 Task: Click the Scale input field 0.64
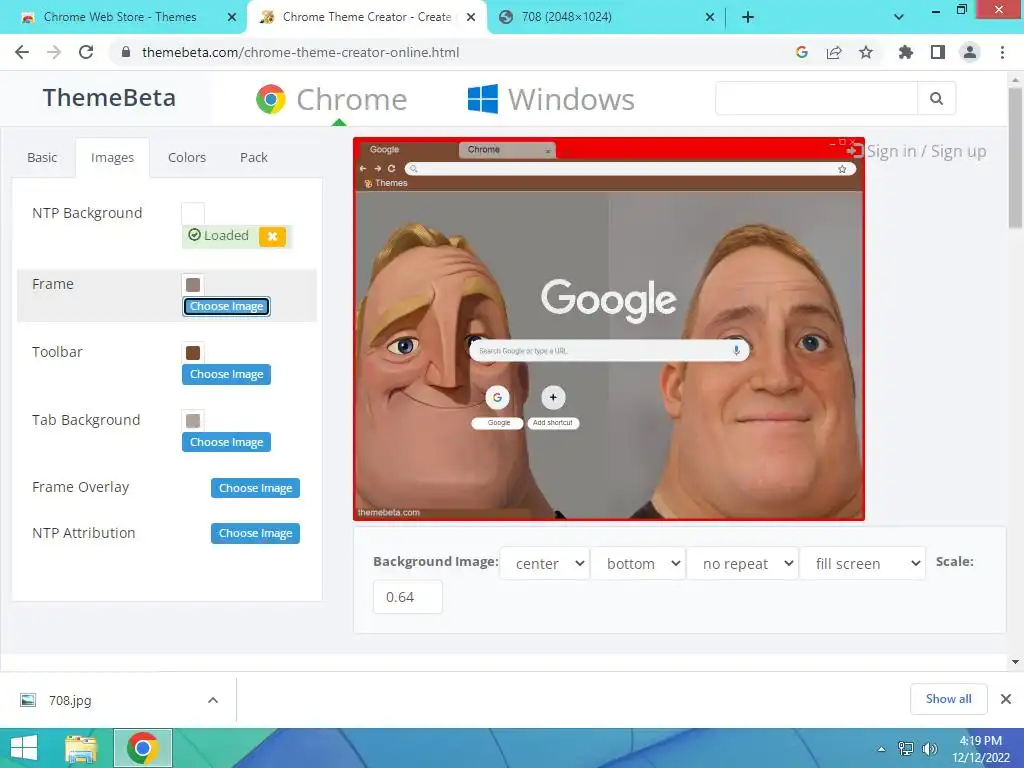[408, 597]
